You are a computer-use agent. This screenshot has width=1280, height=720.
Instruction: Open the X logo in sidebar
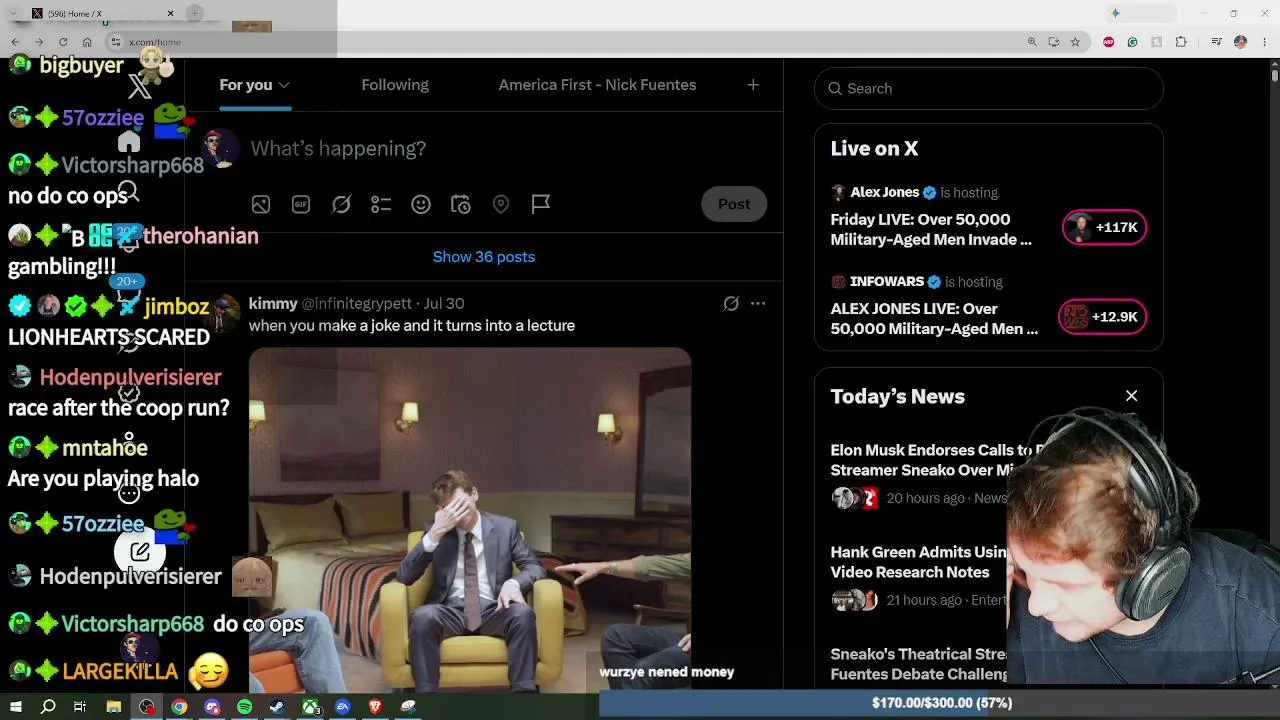pyautogui.click(x=140, y=87)
